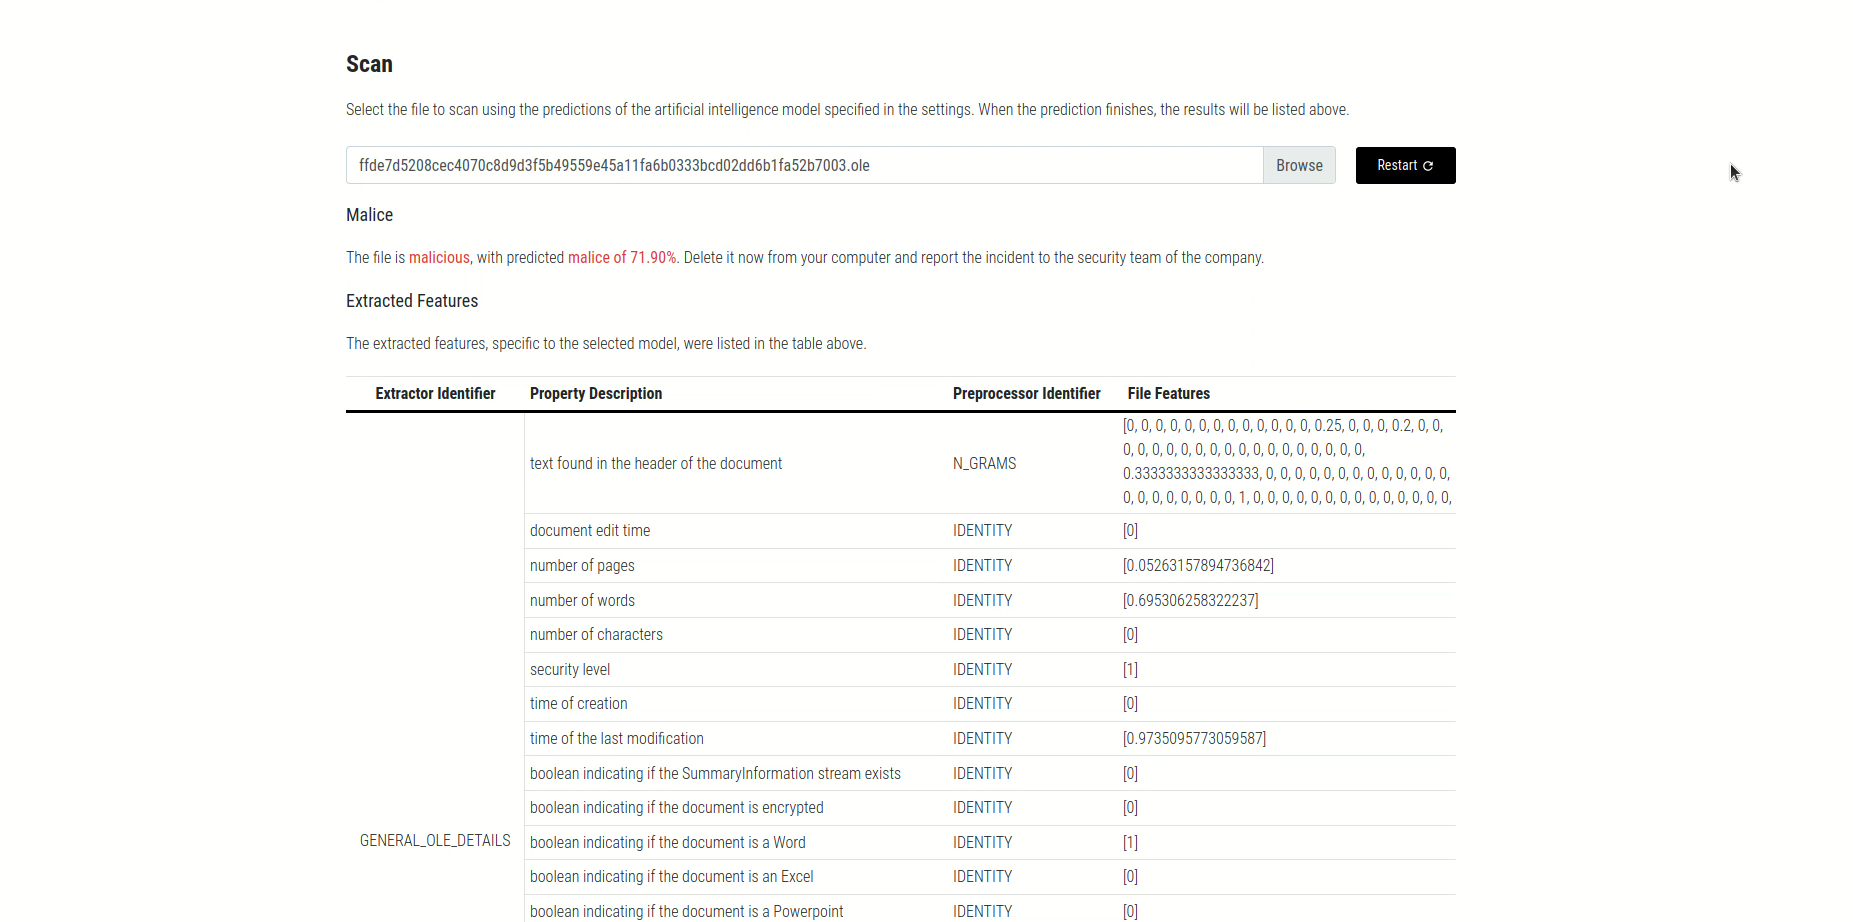This screenshot has height=922, width=1853.
Task: Click the N-grams feature vector values
Action: click(1287, 462)
